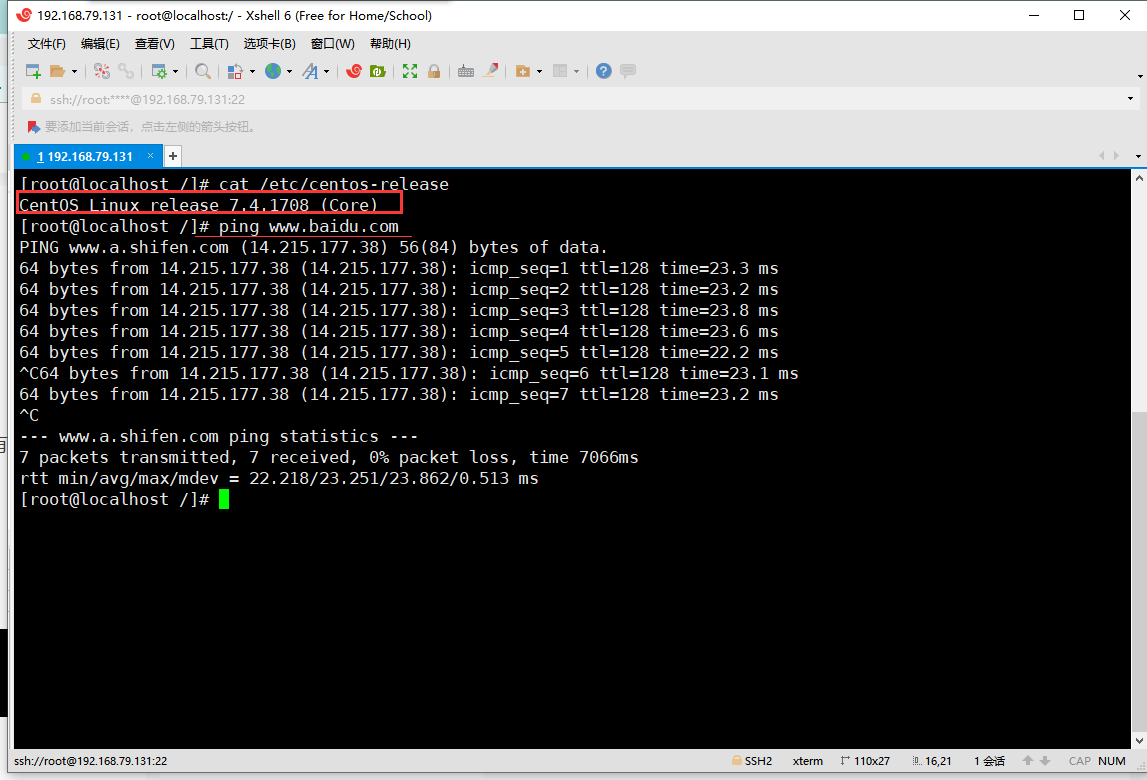Open the virtual keyboard icon
This screenshot has width=1147, height=780.
coord(465,71)
